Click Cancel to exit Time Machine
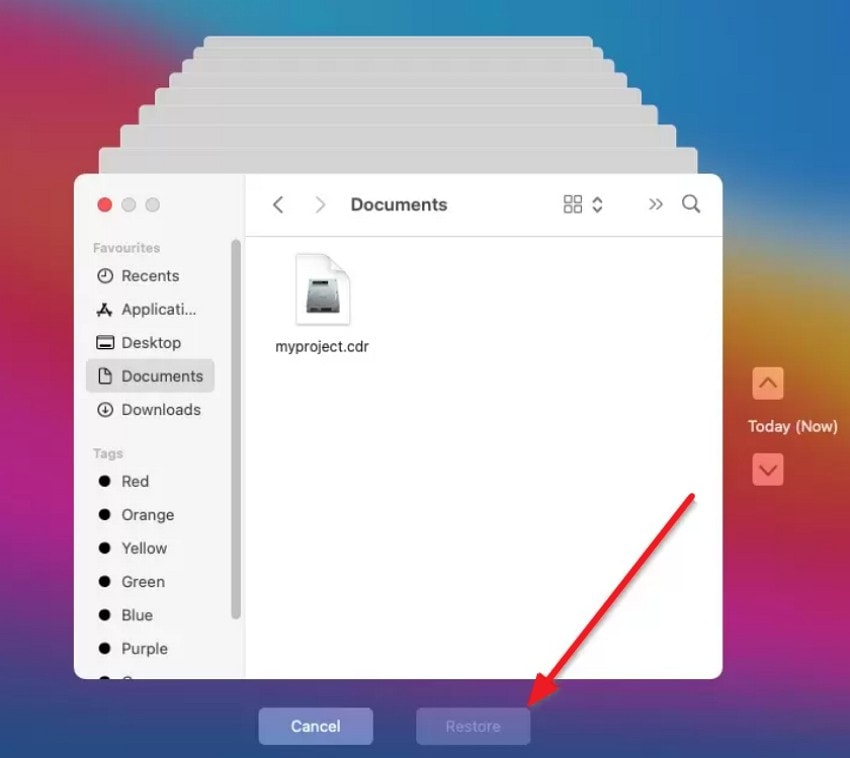The height and width of the screenshot is (758, 850). 316,726
